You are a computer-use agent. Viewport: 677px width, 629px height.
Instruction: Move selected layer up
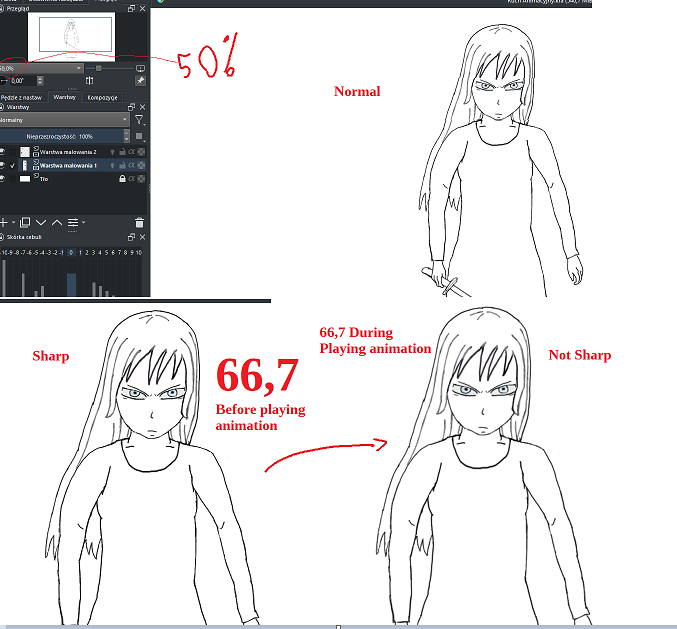coord(57,222)
